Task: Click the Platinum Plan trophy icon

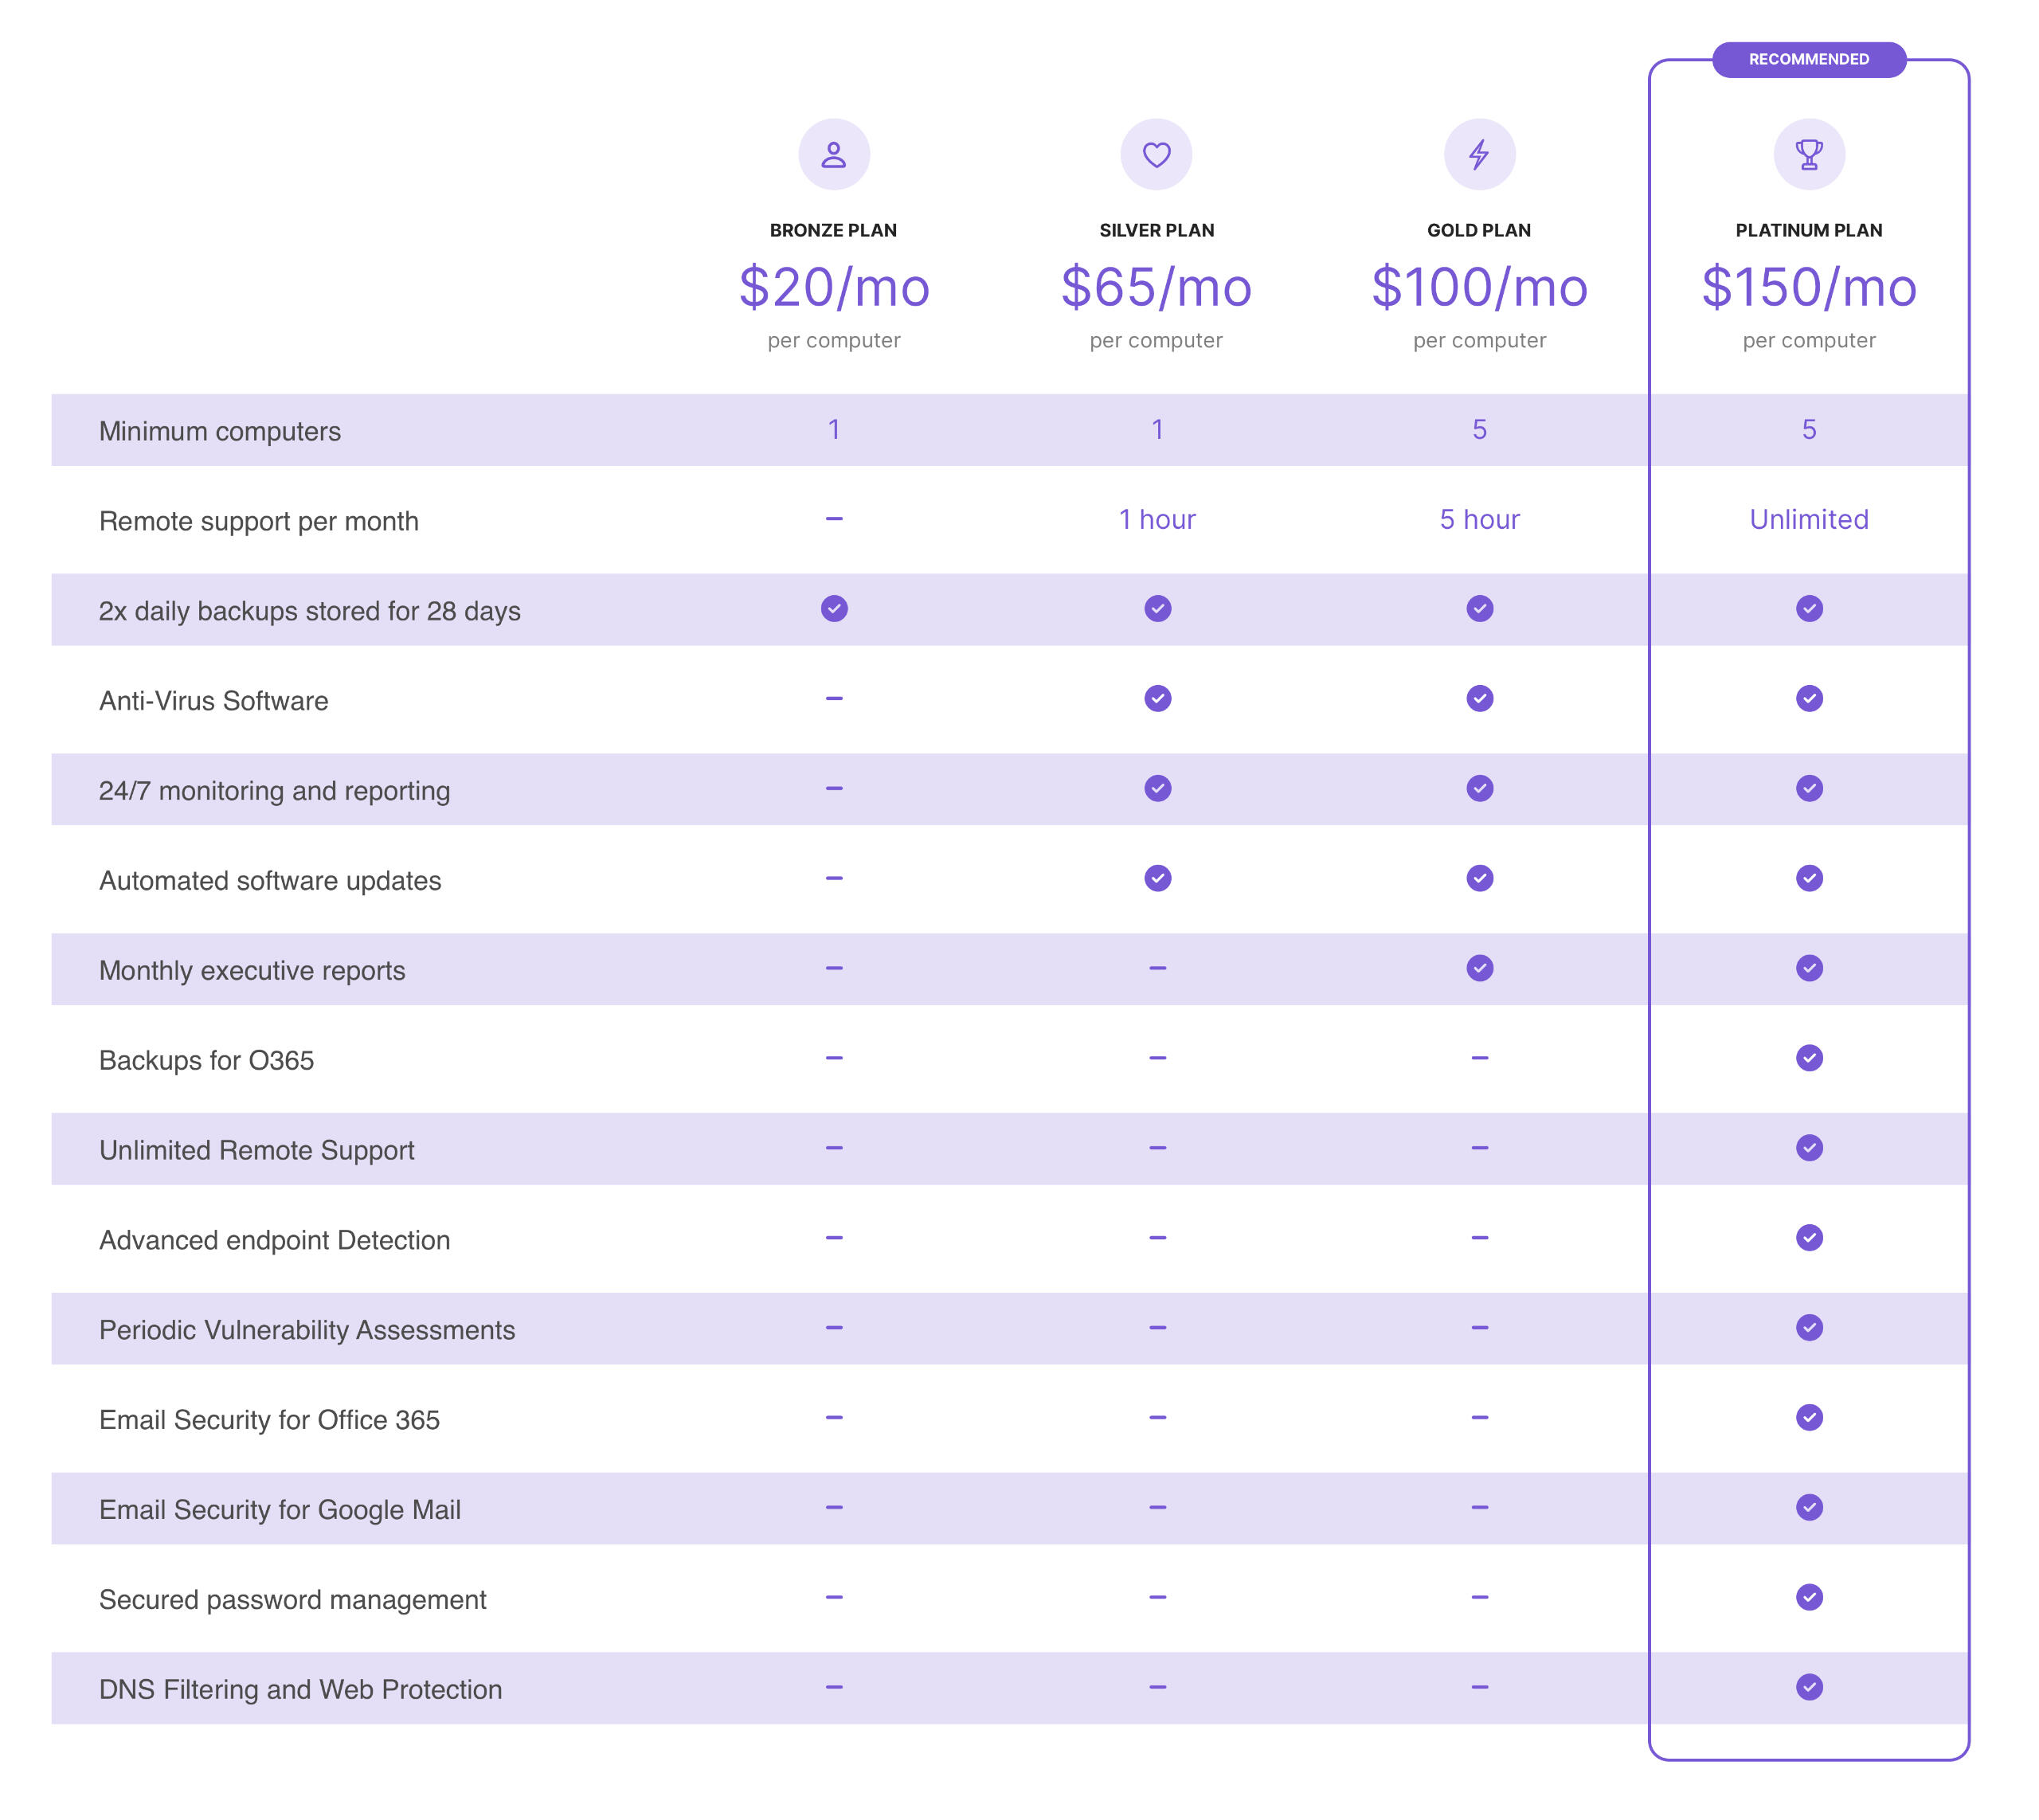Action: pyautogui.click(x=1808, y=155)
